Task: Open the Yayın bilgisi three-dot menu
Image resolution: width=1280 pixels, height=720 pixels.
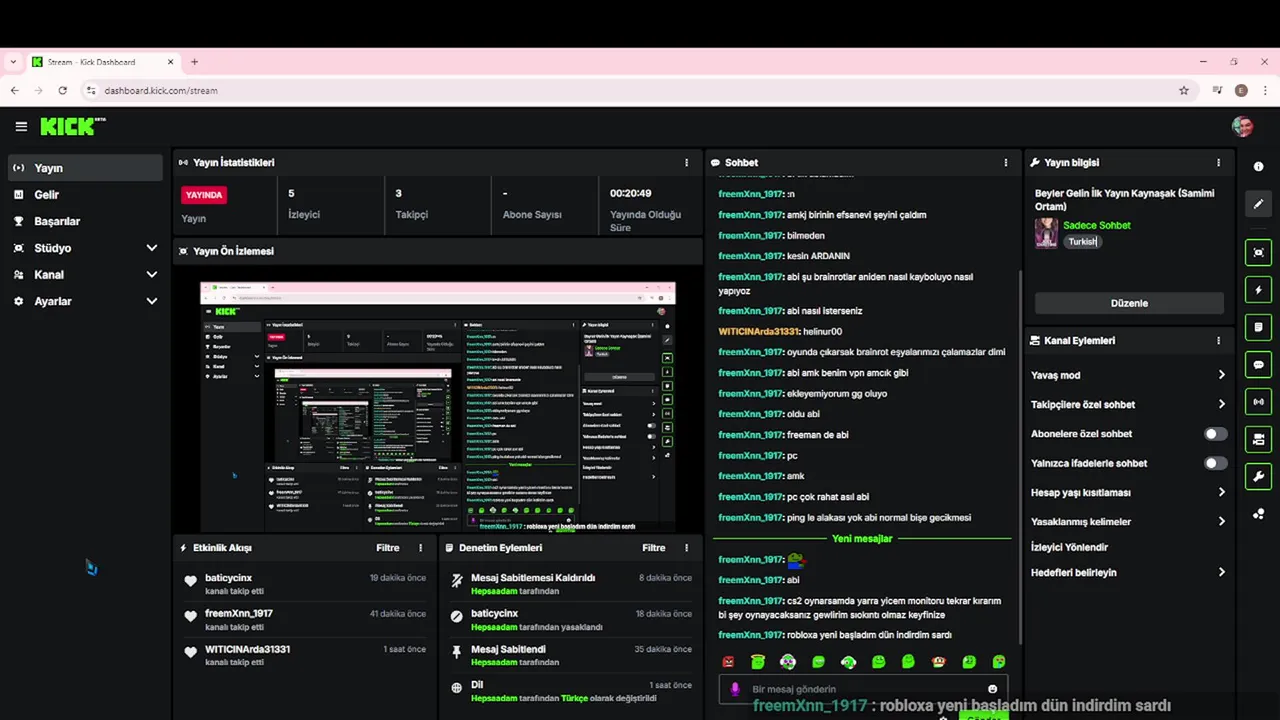Action: click(x=1218, y=162)
